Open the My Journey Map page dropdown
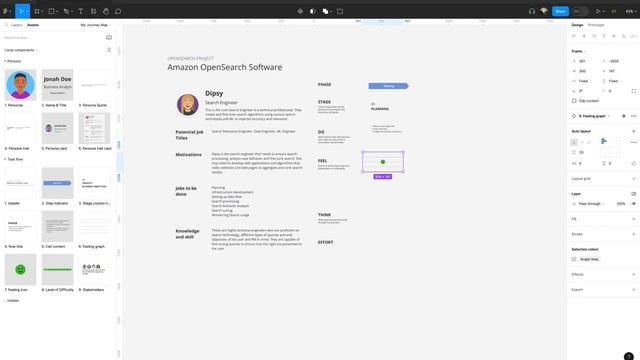 click(x=96, y=25)
